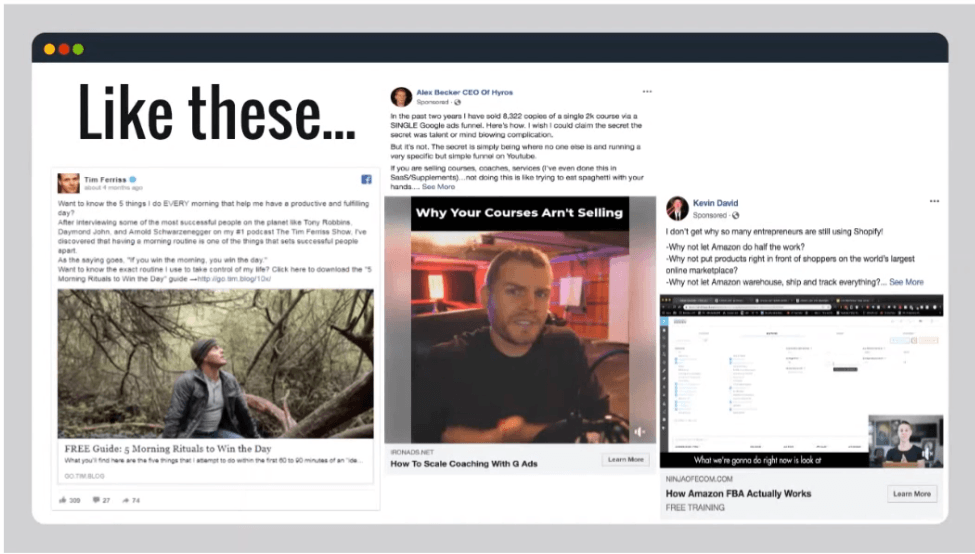Click the like icon with 309
The height and width of the screenshot is (554, 975).
click(x=63, y=500)
